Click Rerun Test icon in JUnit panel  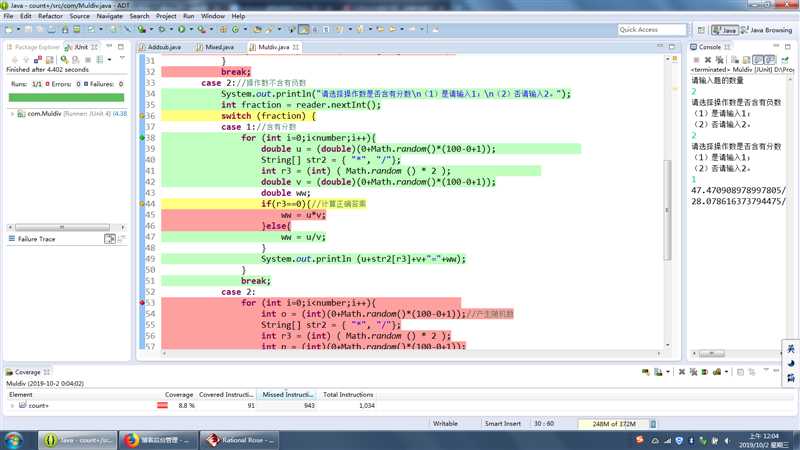pos(64,60)
